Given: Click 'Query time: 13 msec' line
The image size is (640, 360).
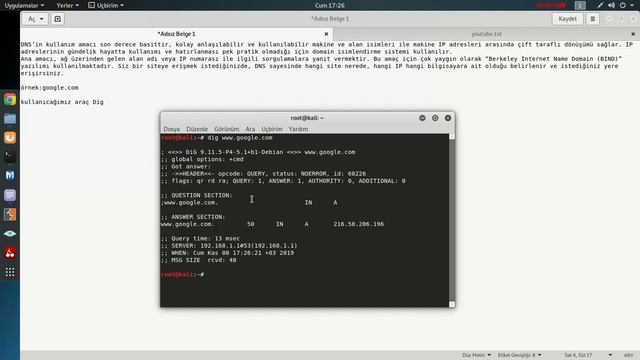Looking at the screenshot, I should click(200, 238).
